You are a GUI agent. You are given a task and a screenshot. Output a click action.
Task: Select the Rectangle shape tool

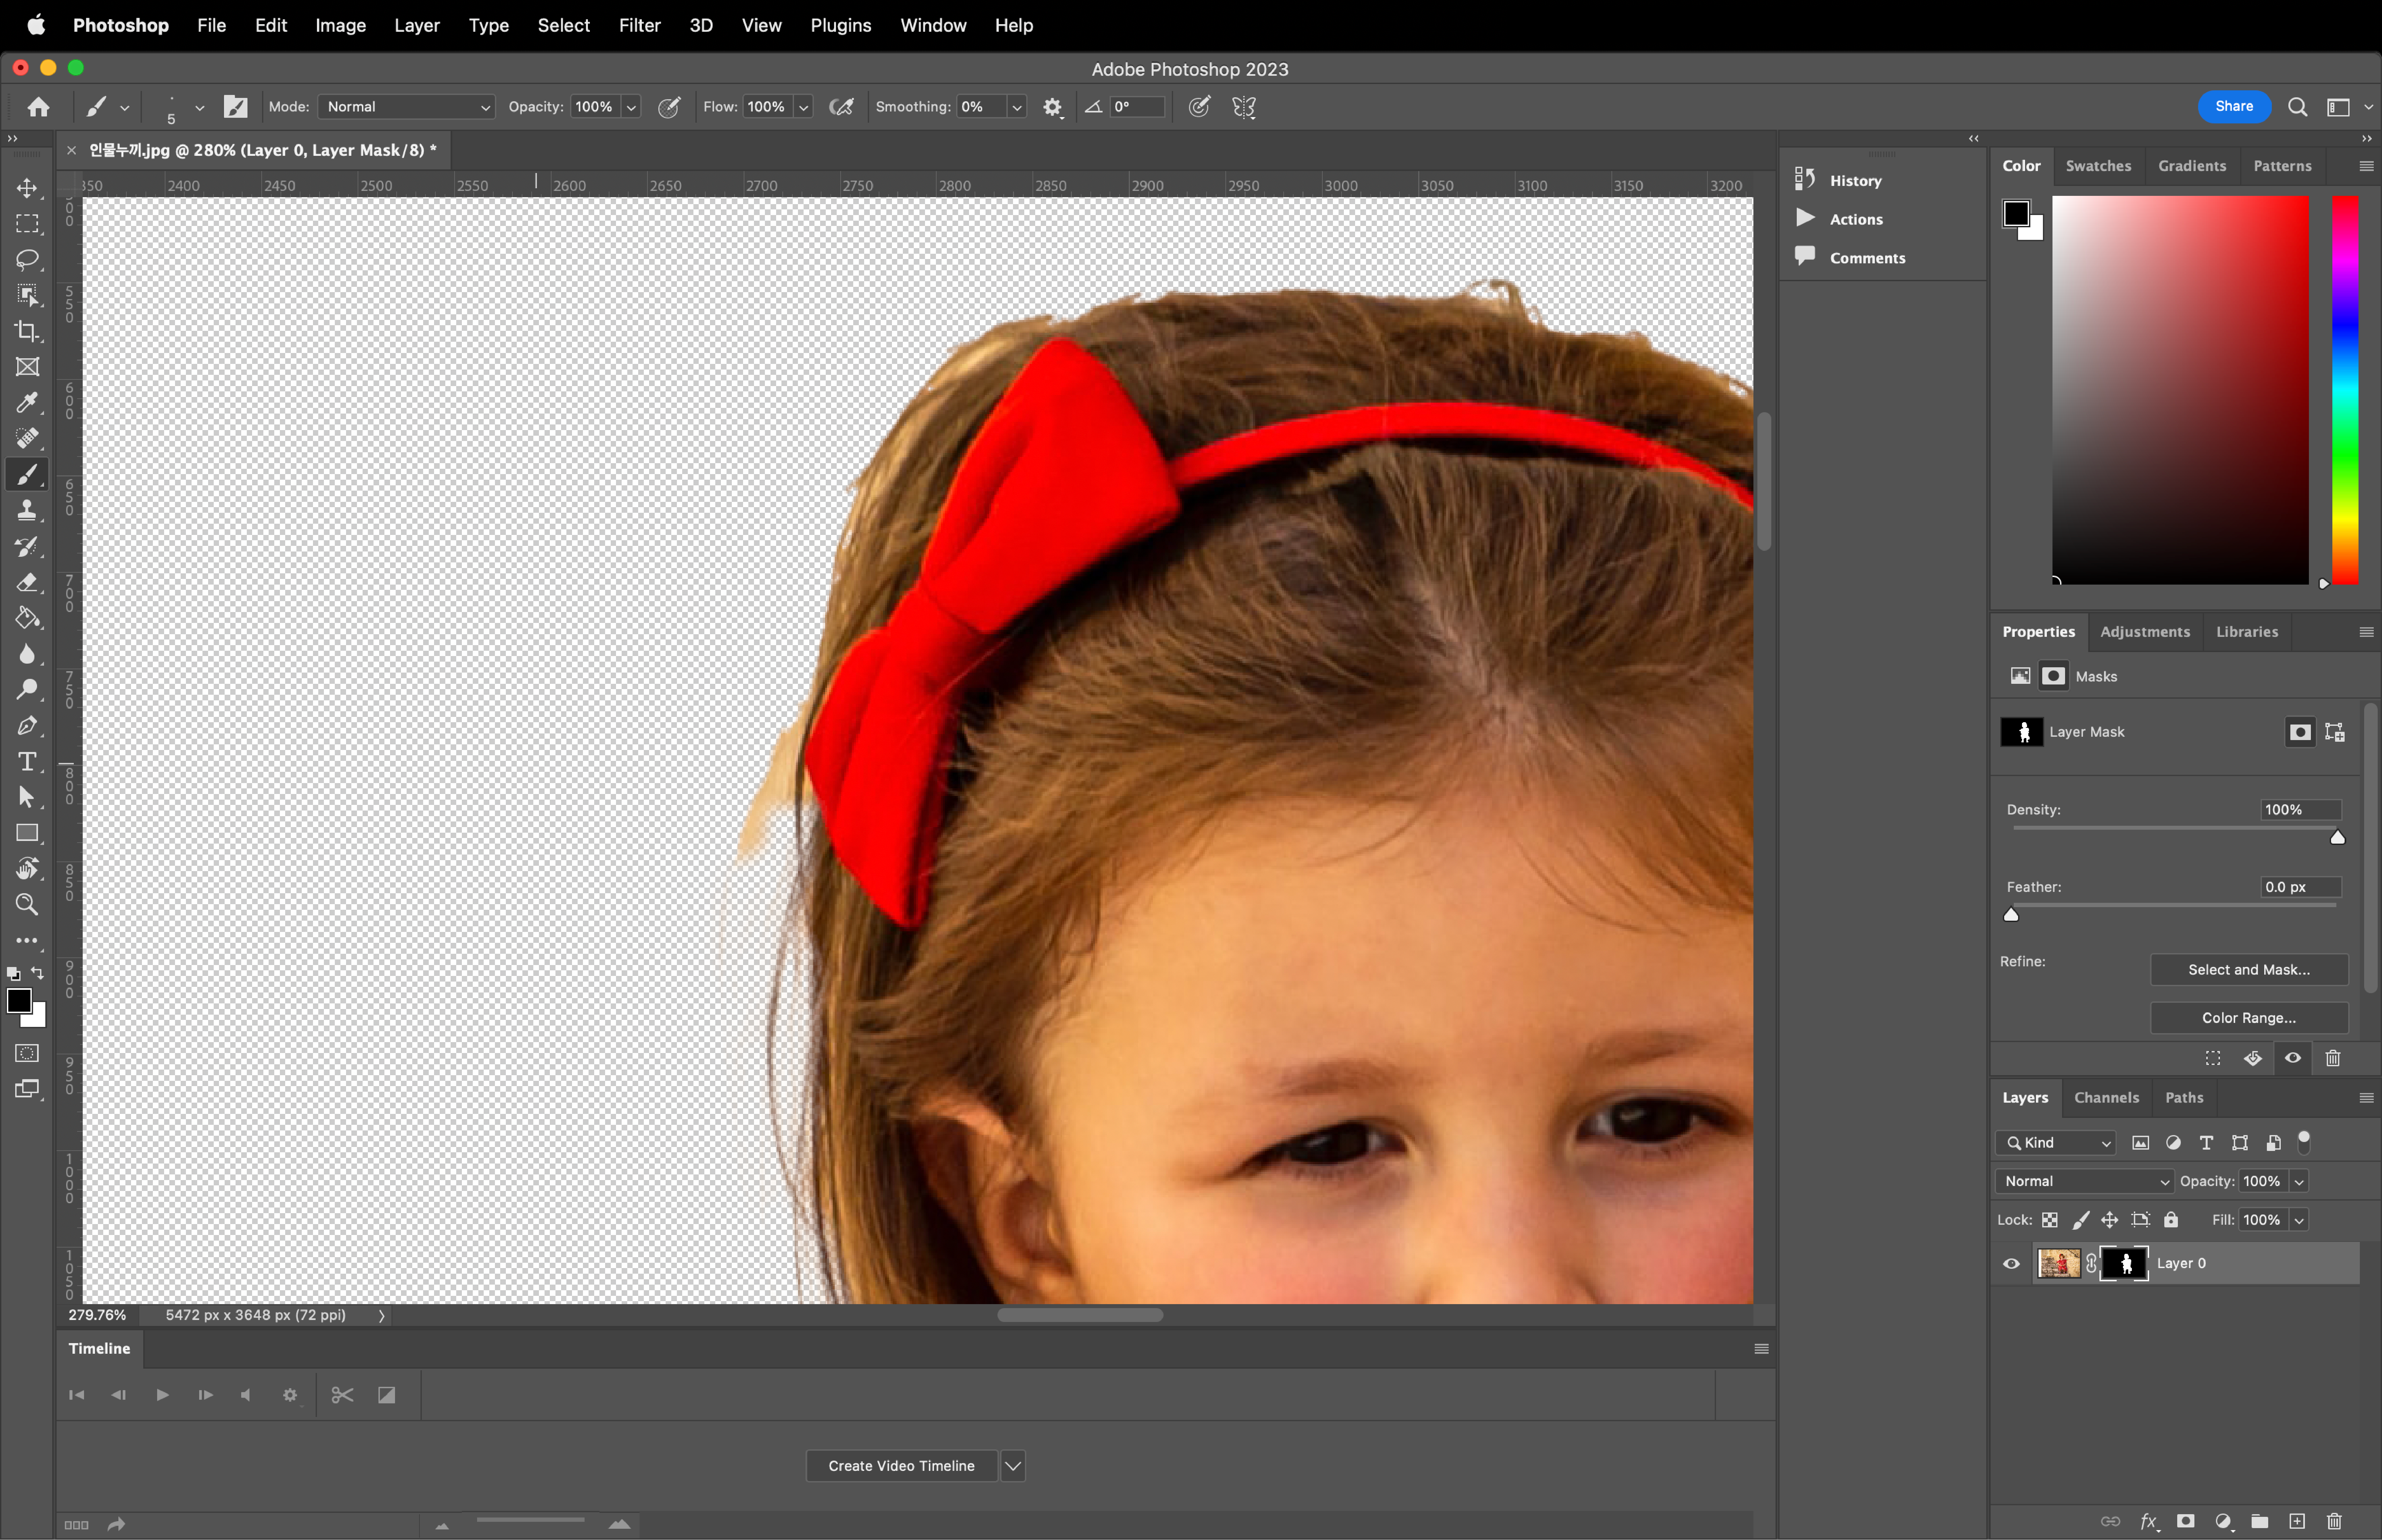tap(27, 833)
